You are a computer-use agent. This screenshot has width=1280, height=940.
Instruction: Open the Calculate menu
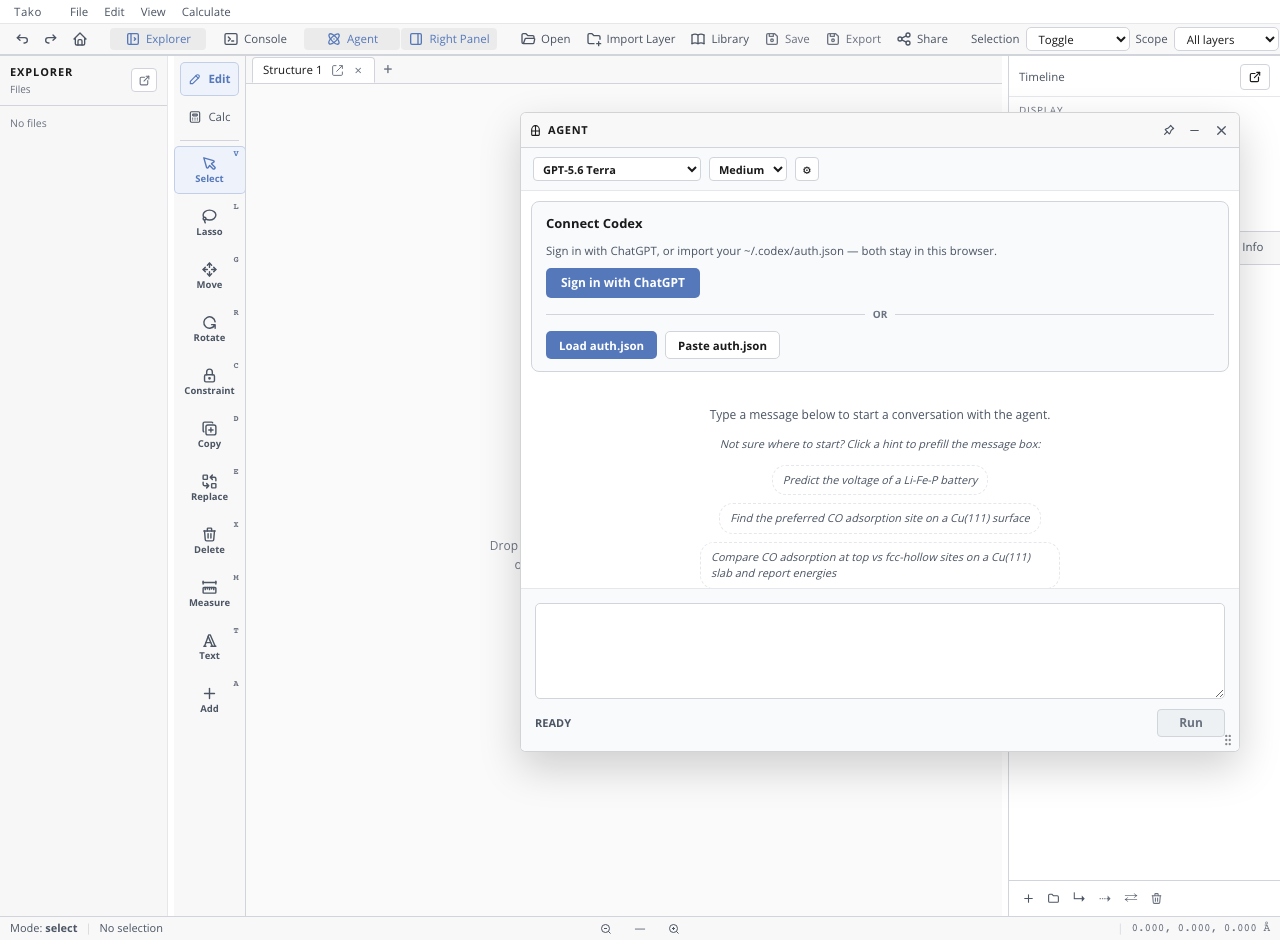point(206,12)
